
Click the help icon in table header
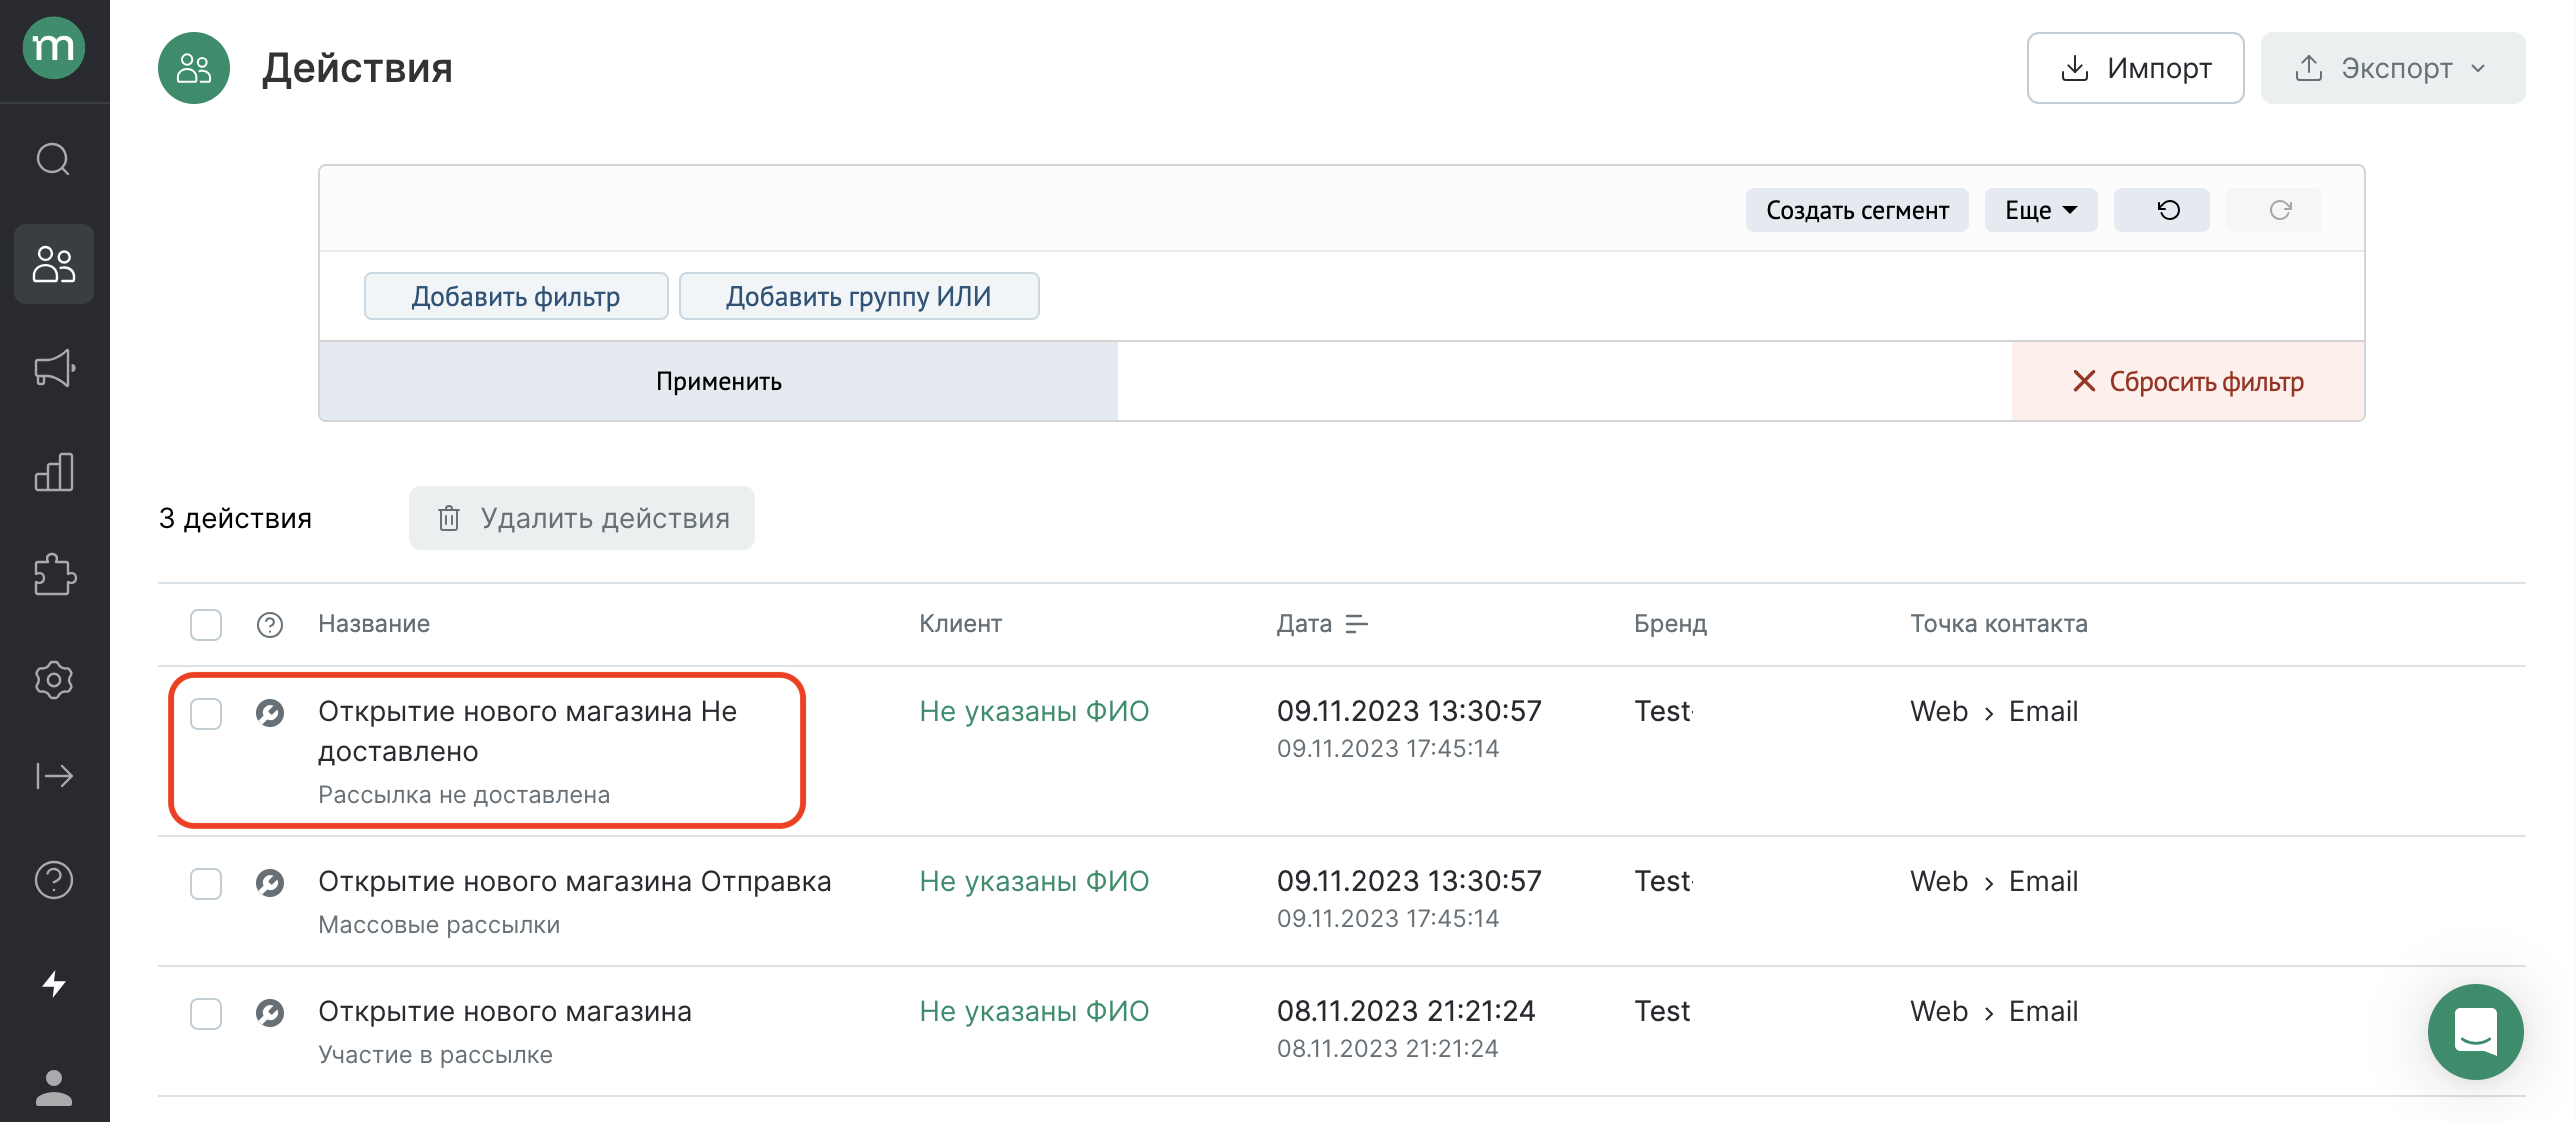pyautogui.click(x=270, y=625)
